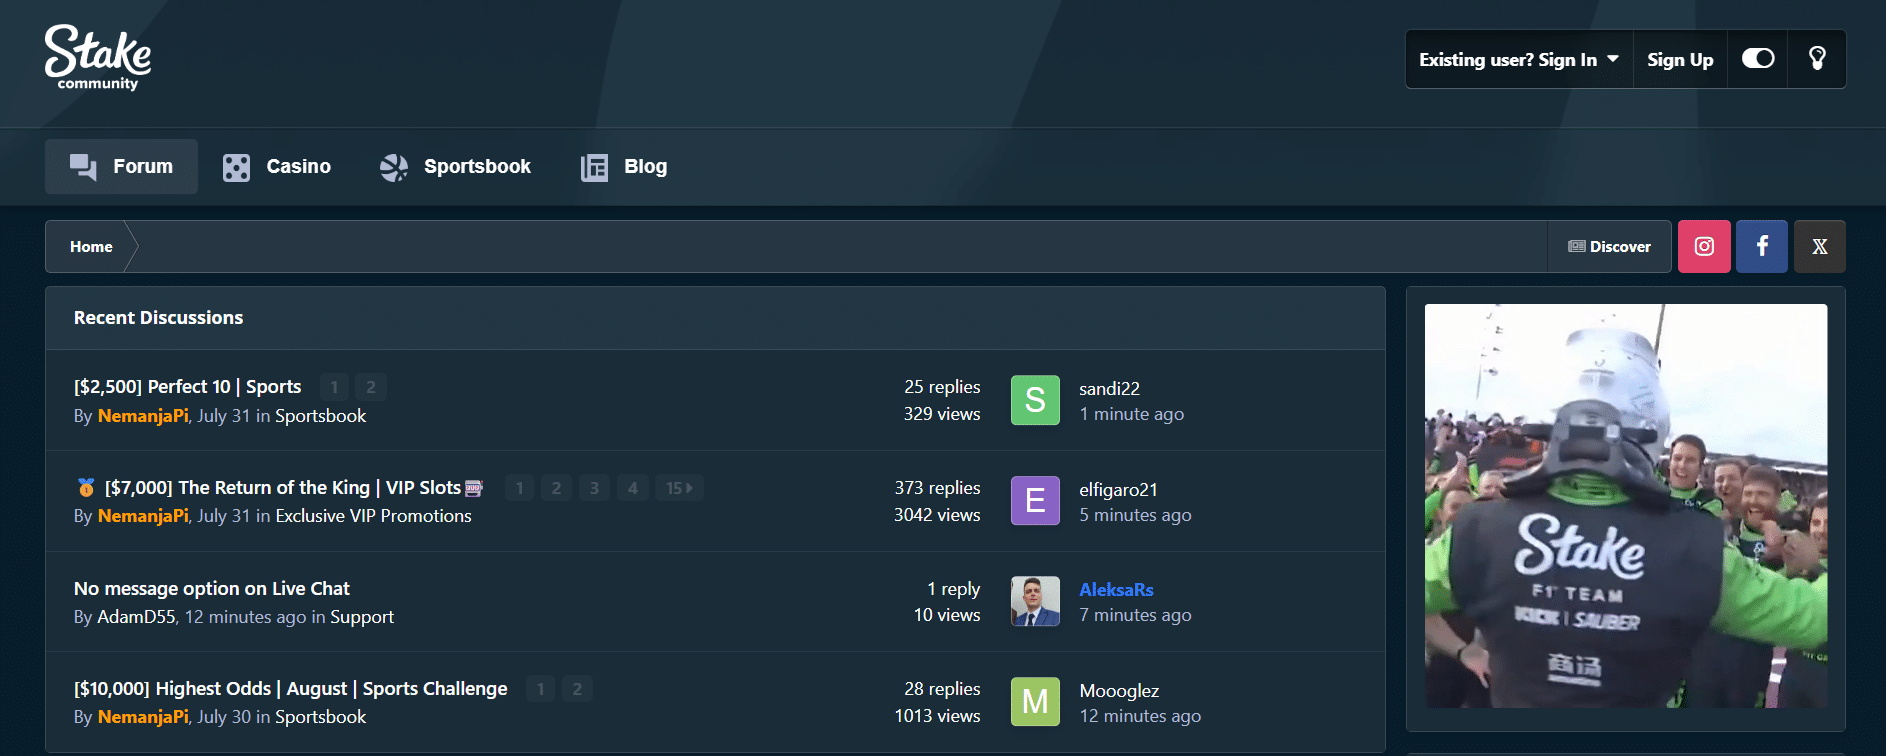Go to page 2 of Perfect 10 thread
This screenshot has height=756, width=1886.
pyautogui.click(x=371, y=387)
